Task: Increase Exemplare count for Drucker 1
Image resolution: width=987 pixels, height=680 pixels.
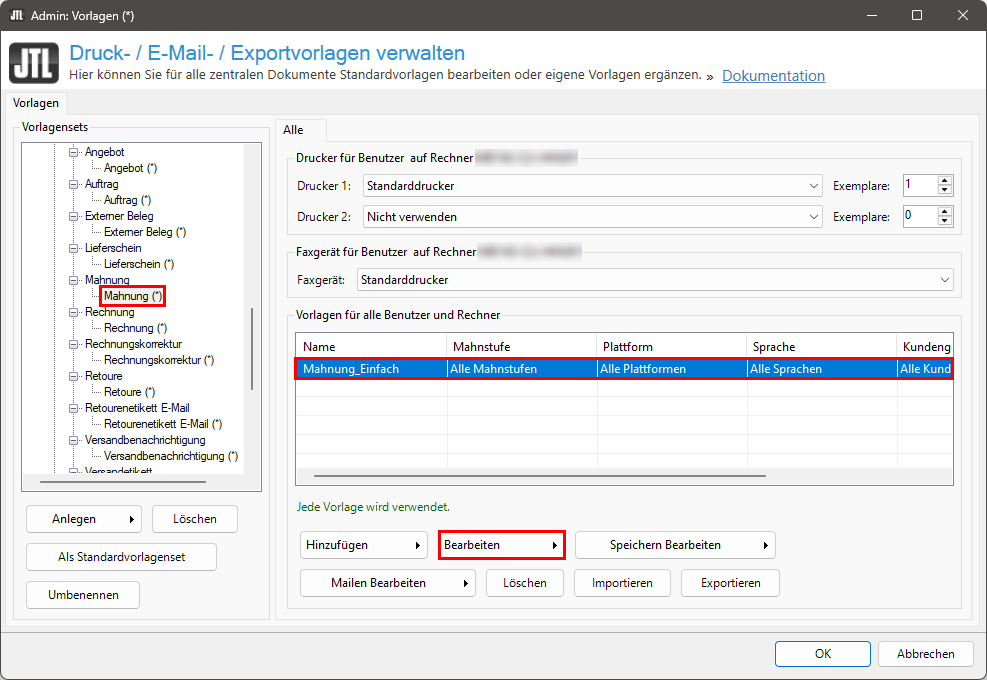Action: pyautogui.click(x=944, y=181)
